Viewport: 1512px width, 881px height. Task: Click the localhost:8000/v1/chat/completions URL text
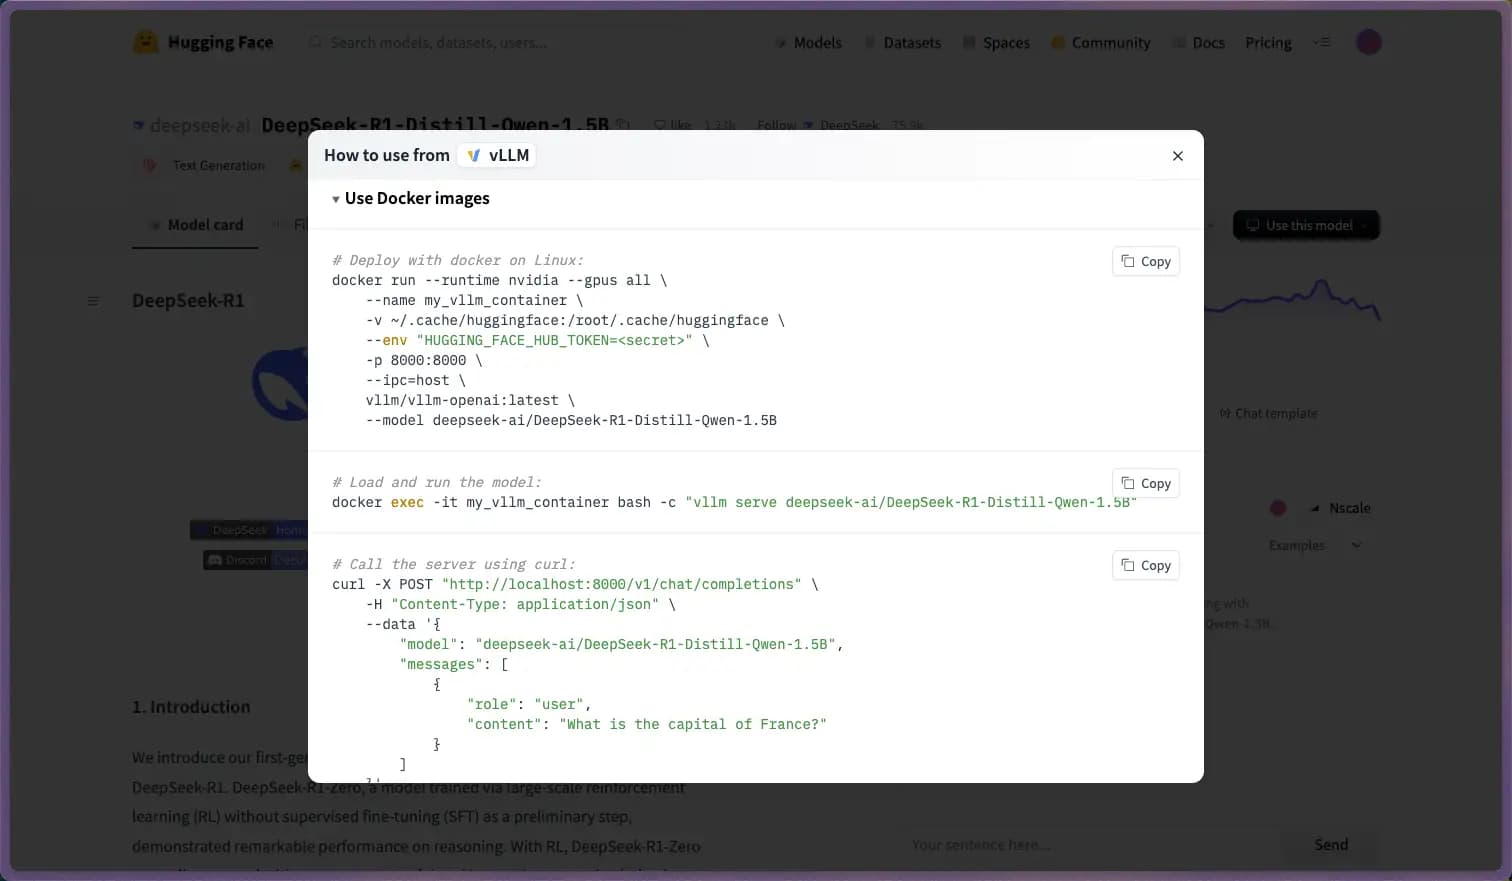[621, 585]
